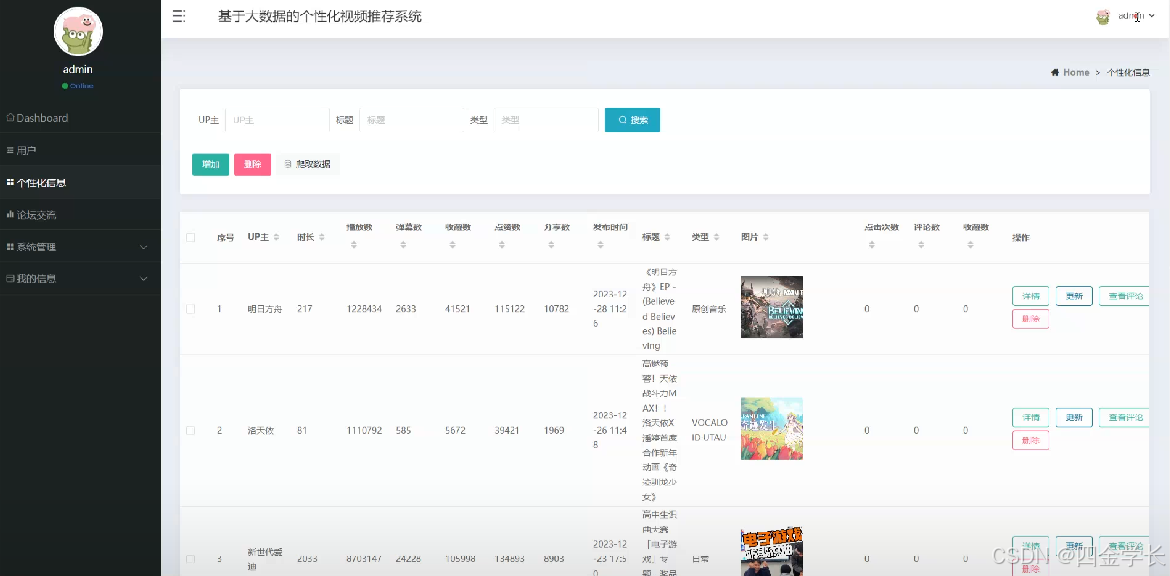Open the admin account dropdown at top right
1170x576 pixels.
pos(1125,16)
